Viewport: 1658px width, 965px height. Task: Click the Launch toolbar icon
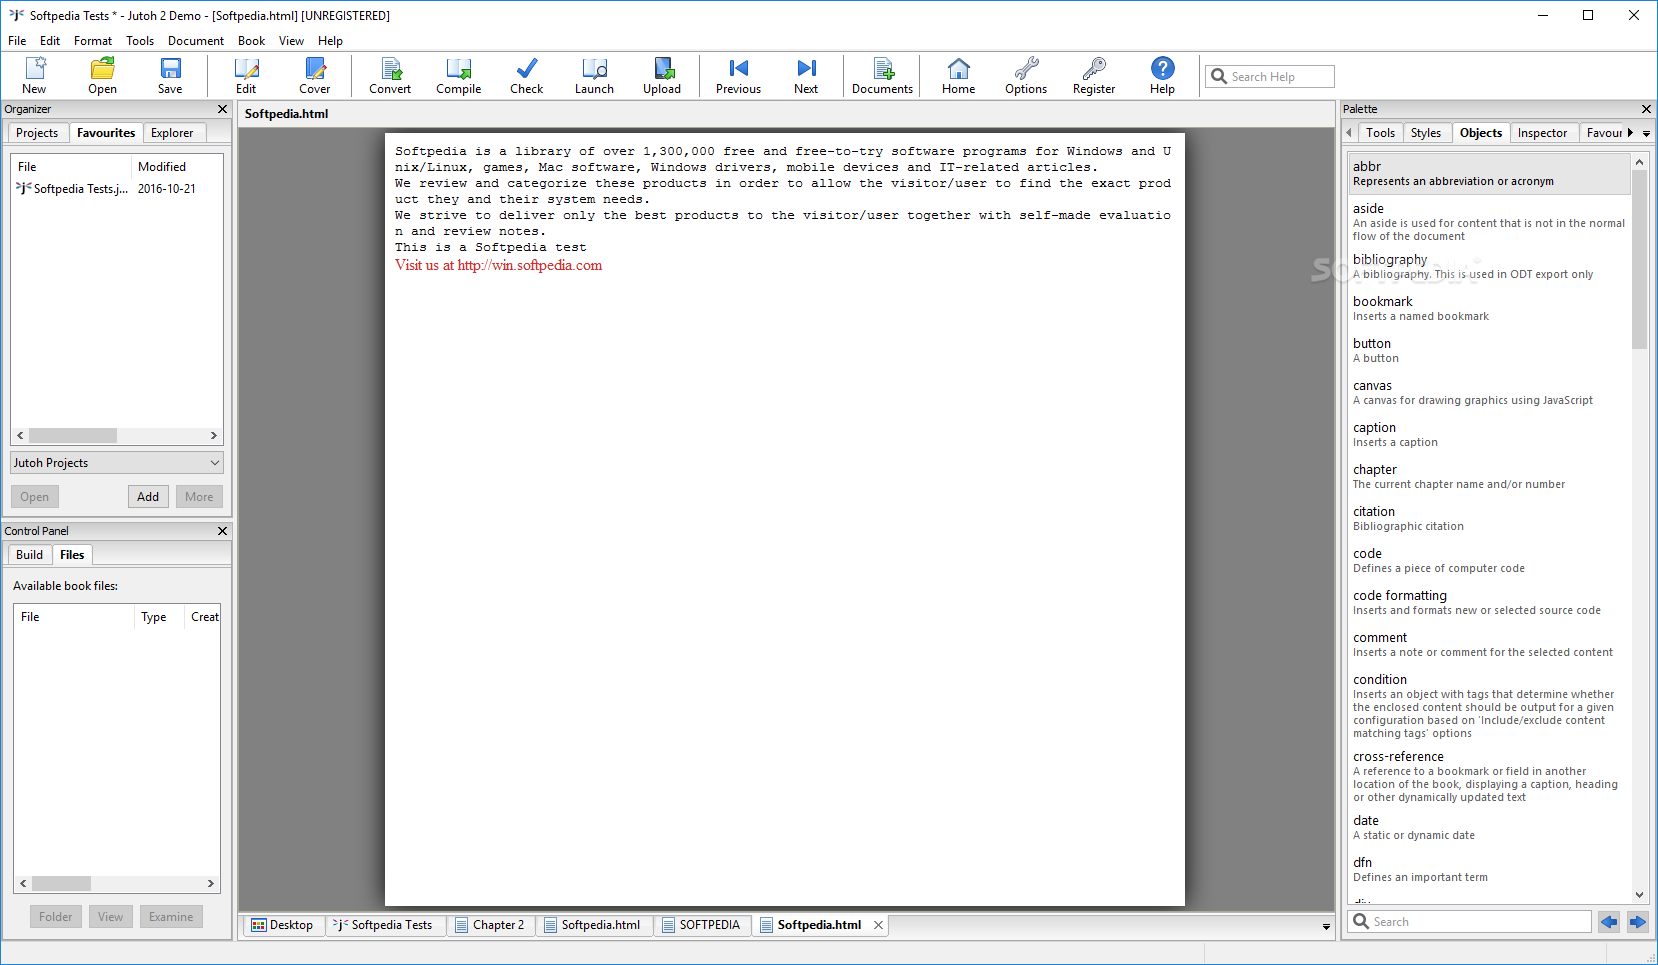[594, 76]
